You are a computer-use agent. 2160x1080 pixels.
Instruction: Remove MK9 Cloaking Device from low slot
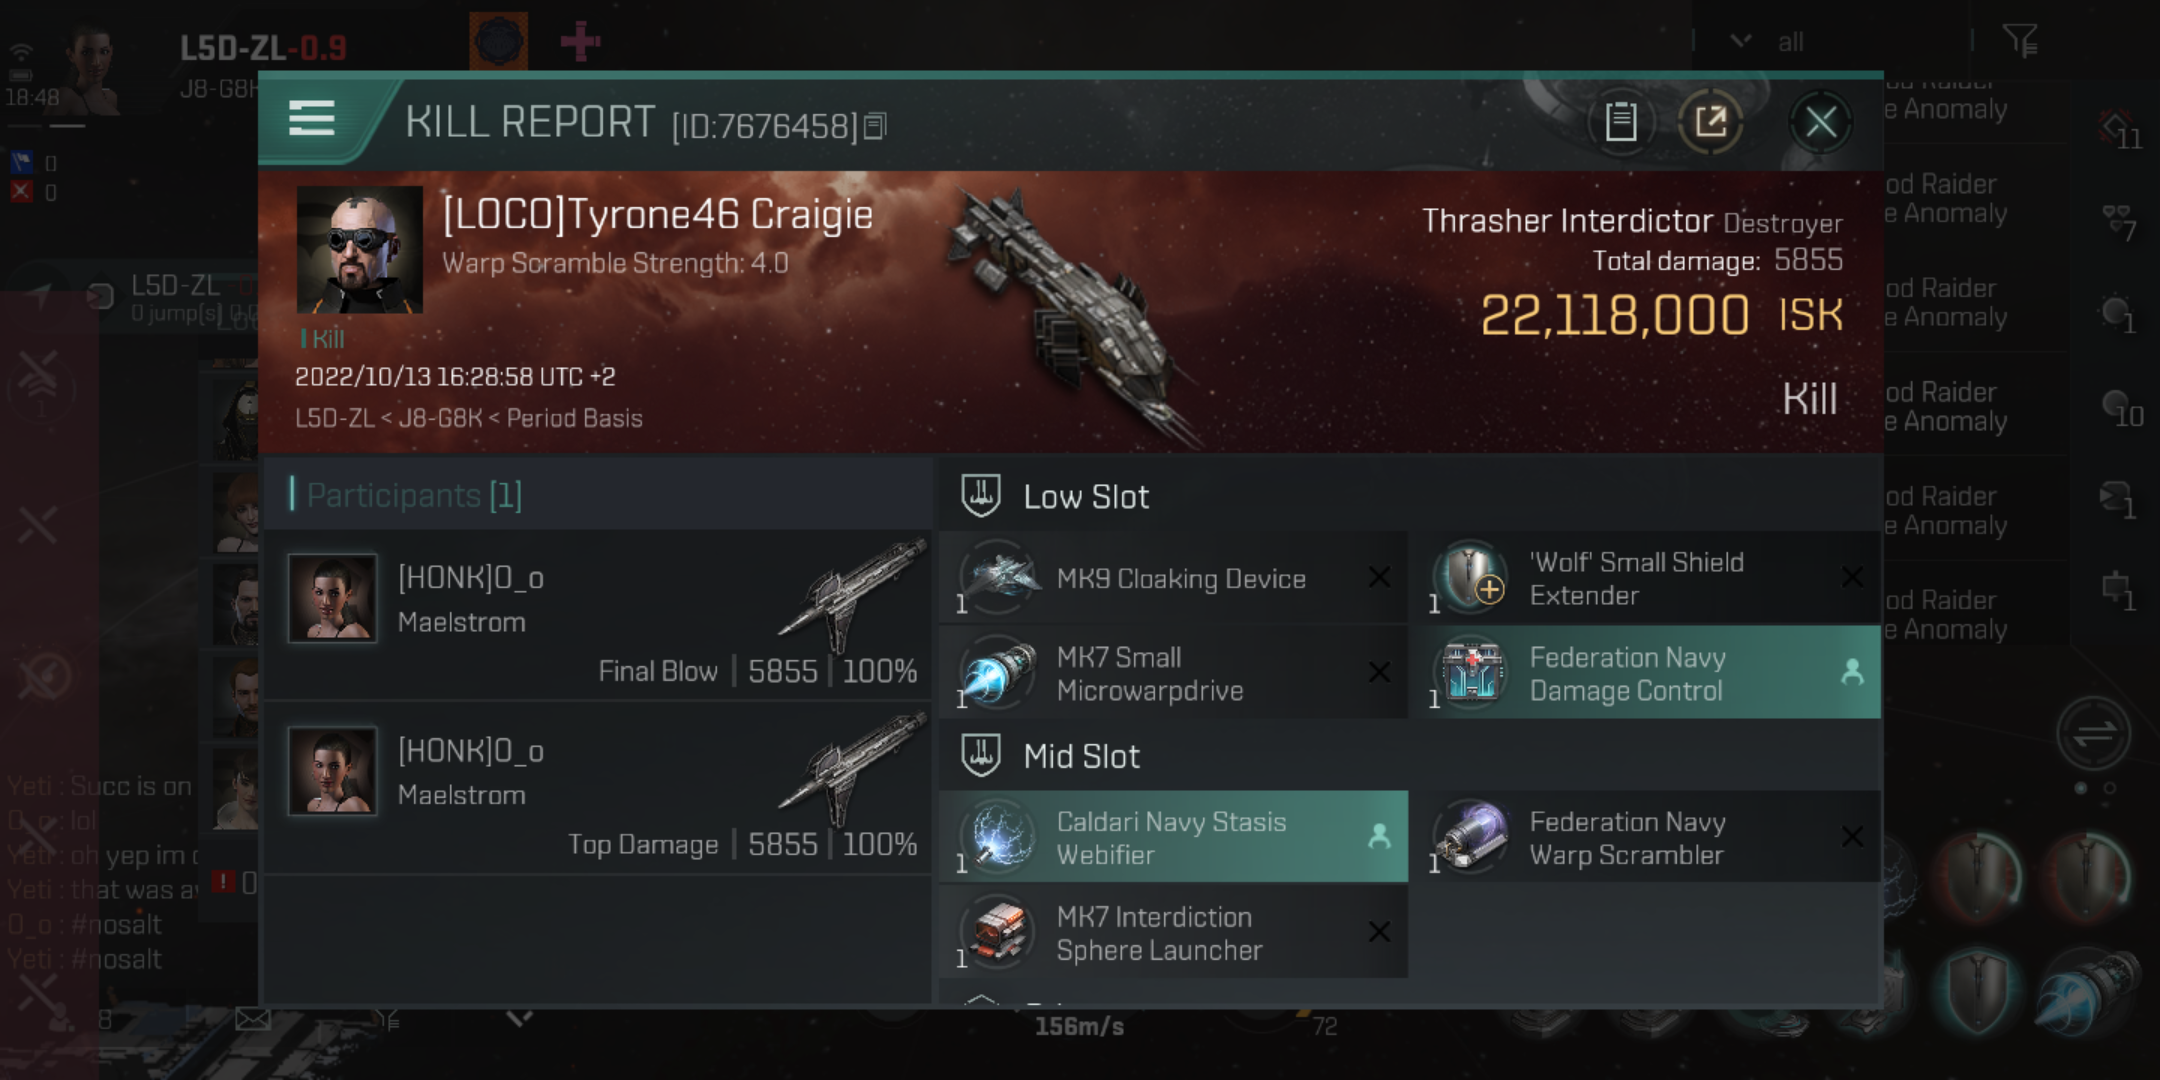(x=1379, y=579)
